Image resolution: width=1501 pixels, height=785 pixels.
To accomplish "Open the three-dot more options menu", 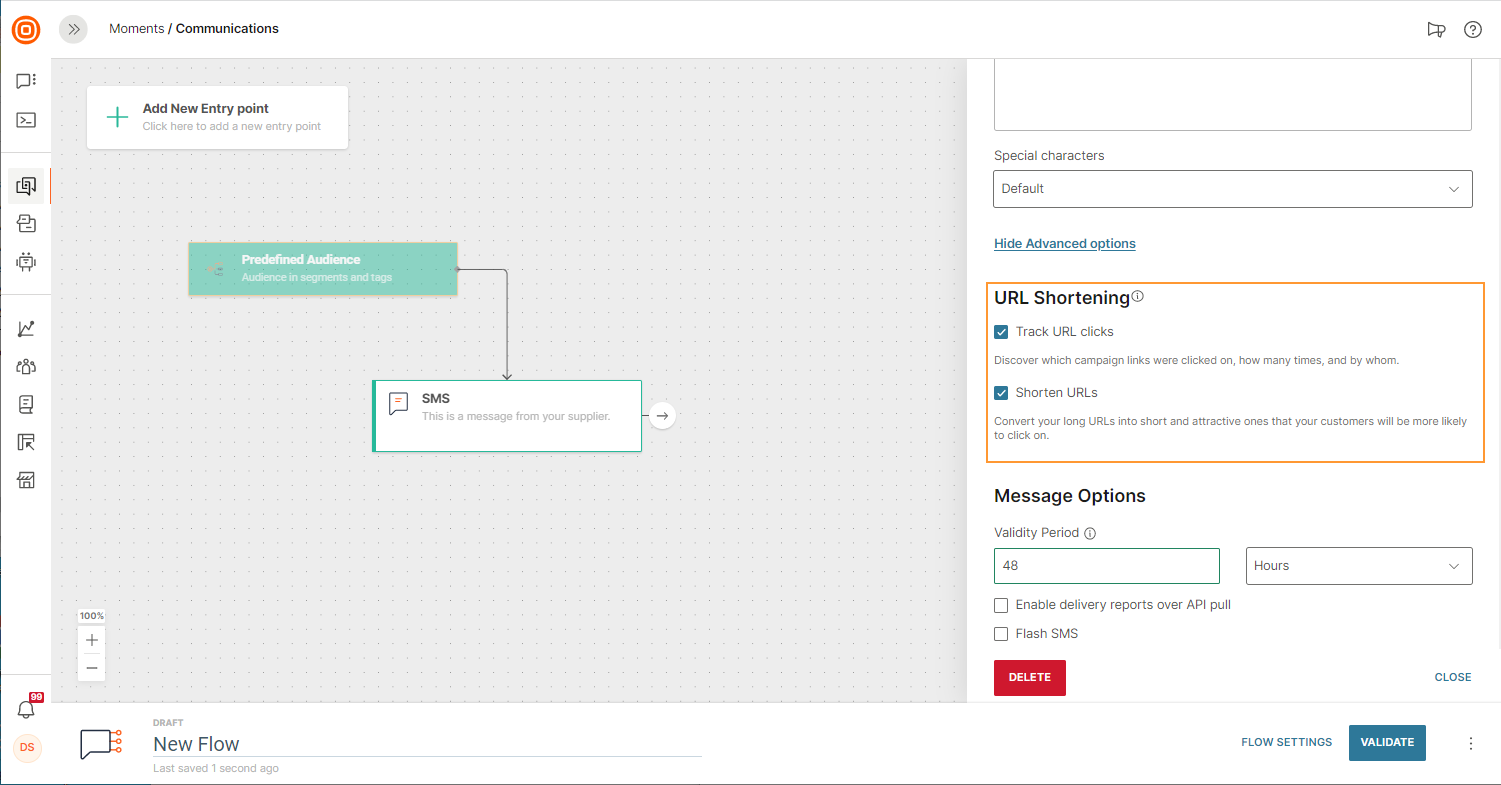I will [1470, 743].
